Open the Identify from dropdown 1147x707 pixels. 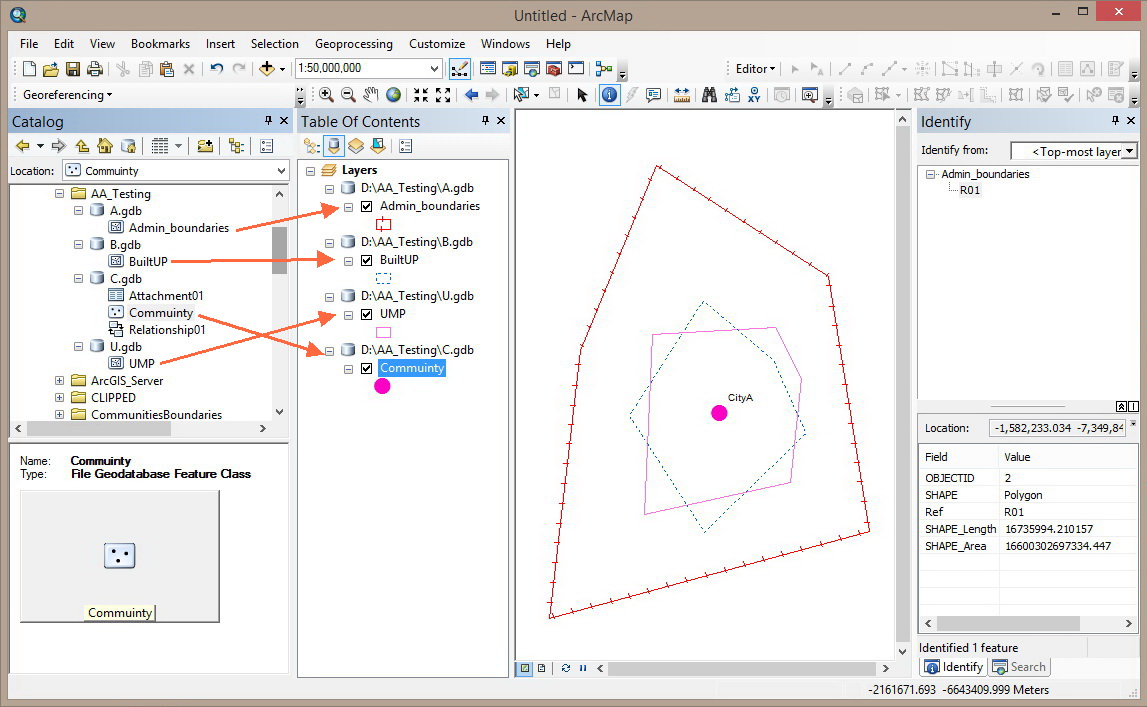click(1129, 151)
